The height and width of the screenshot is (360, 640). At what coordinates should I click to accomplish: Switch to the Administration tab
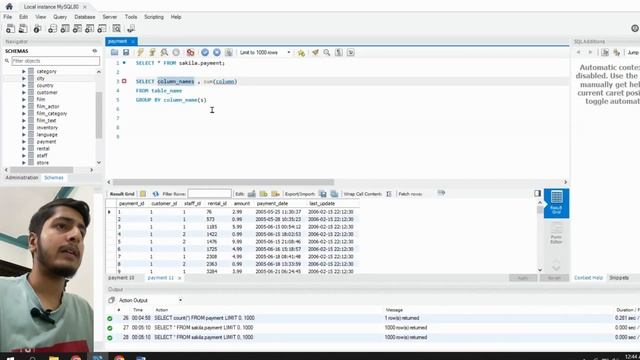point(22,178)
